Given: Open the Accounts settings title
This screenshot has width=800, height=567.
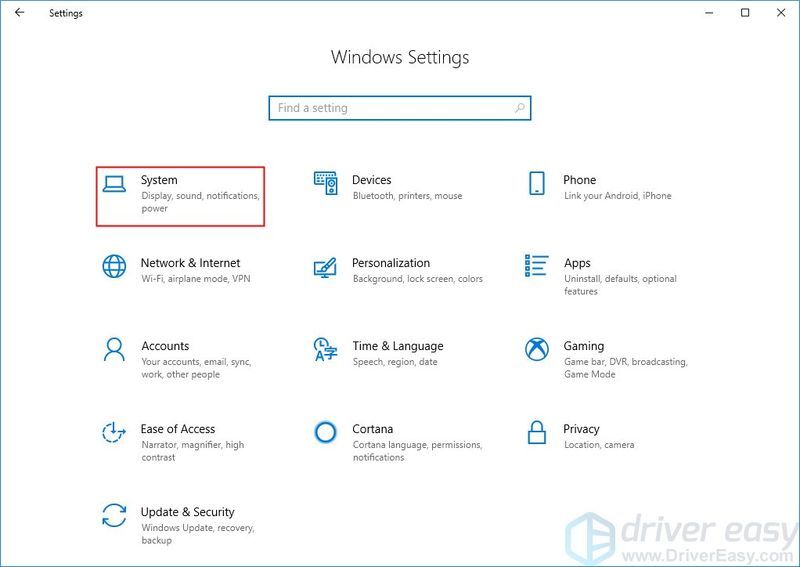Looking at the screenshot, I should pos(165,346).
